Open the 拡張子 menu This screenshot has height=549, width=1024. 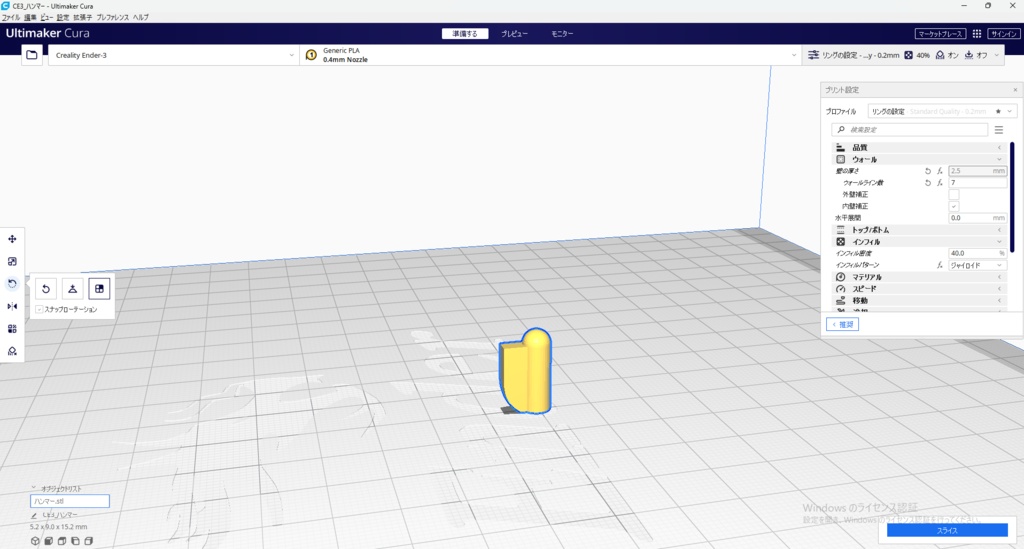tap(82, 18)
